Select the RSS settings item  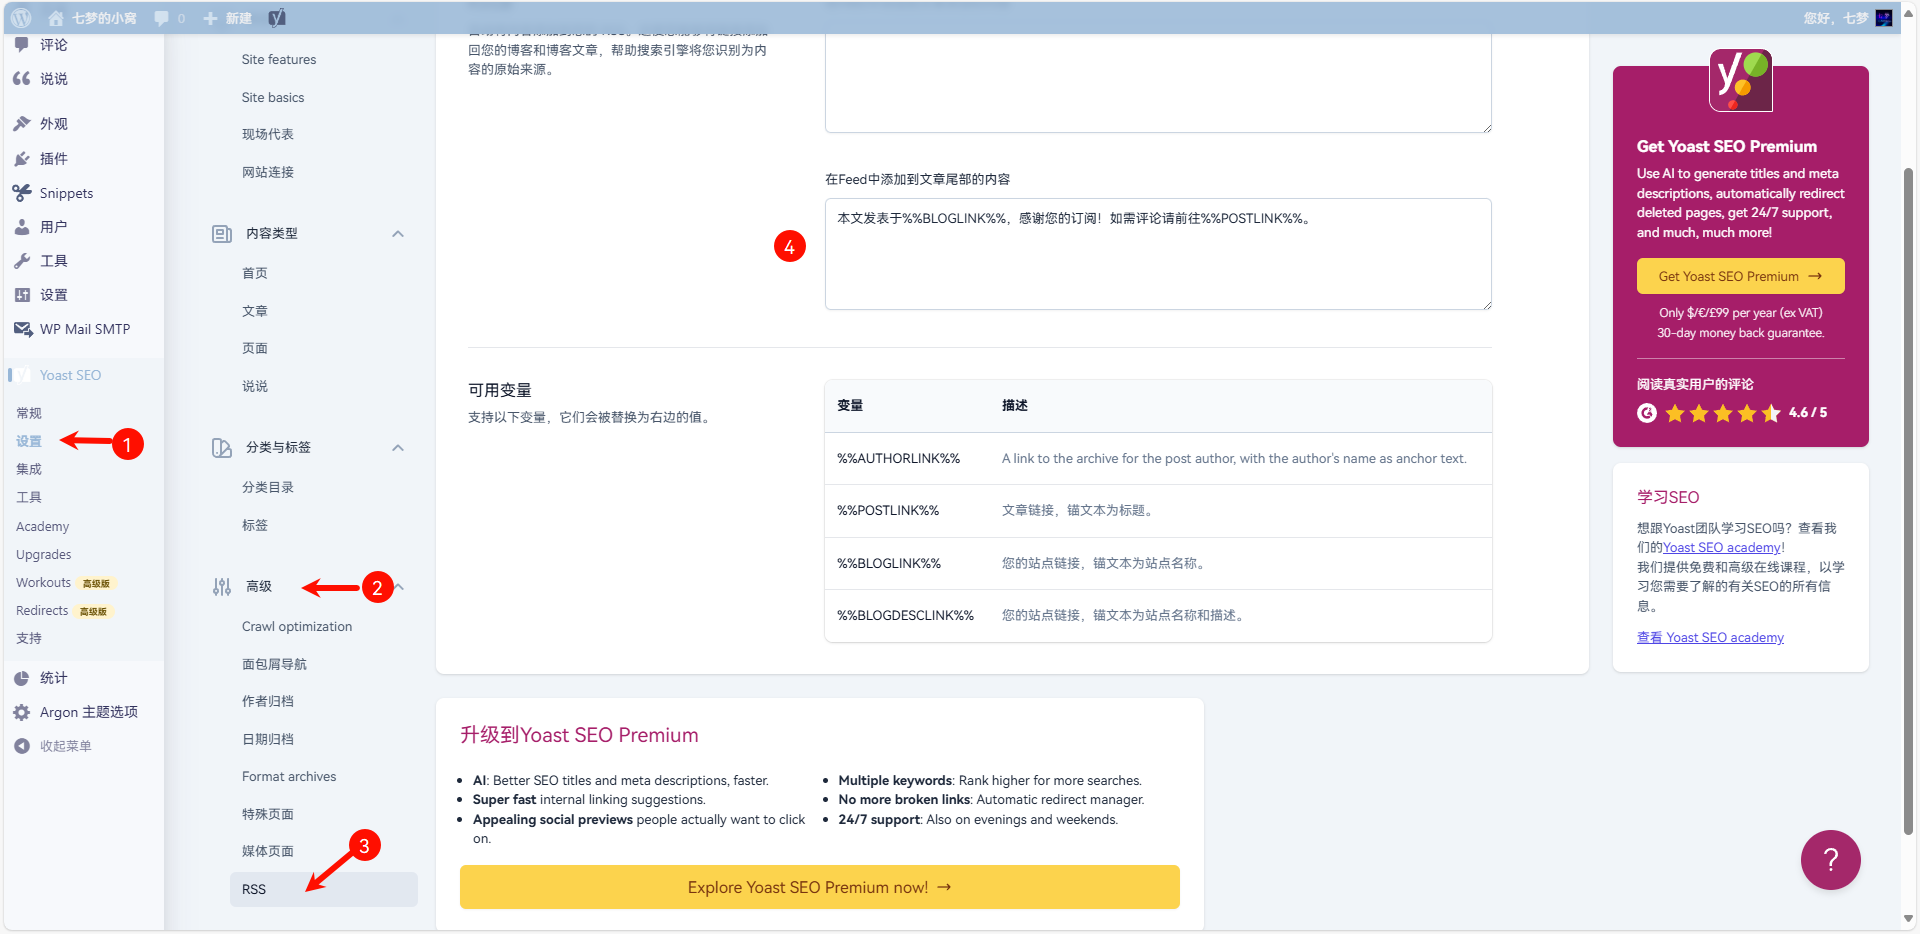coord(324,890)
